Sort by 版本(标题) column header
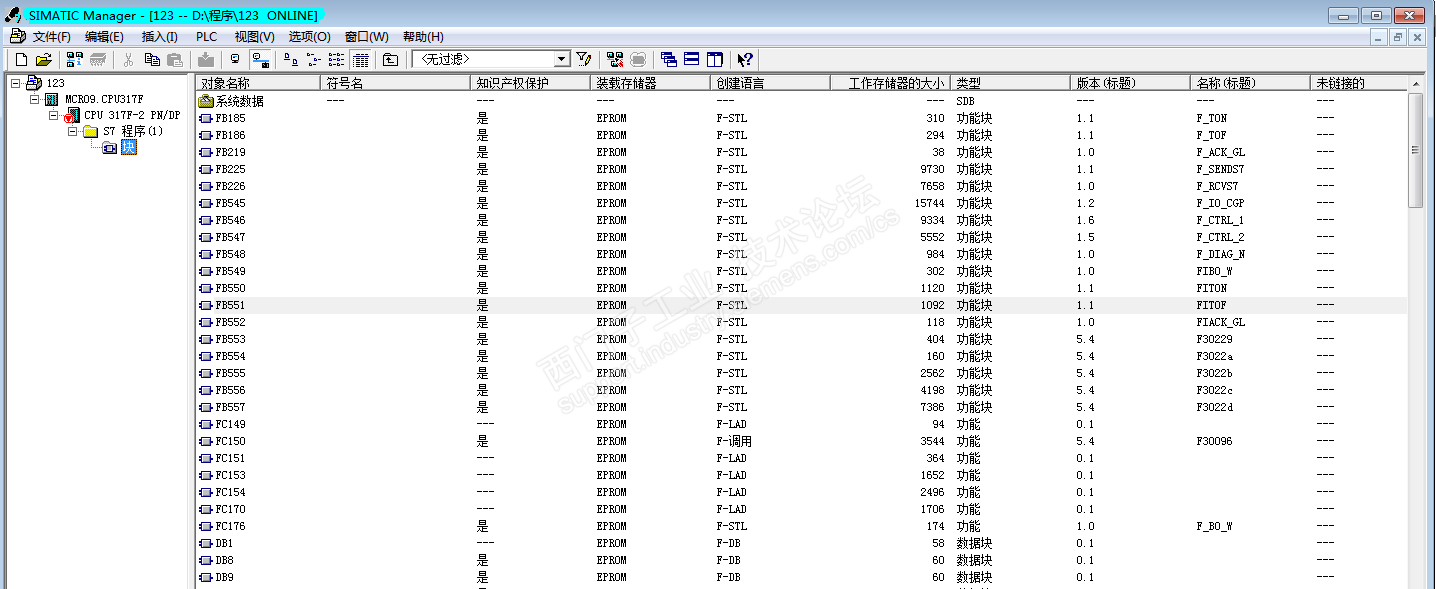This screenshot has width=1436, height=589. coord(1130,83)
